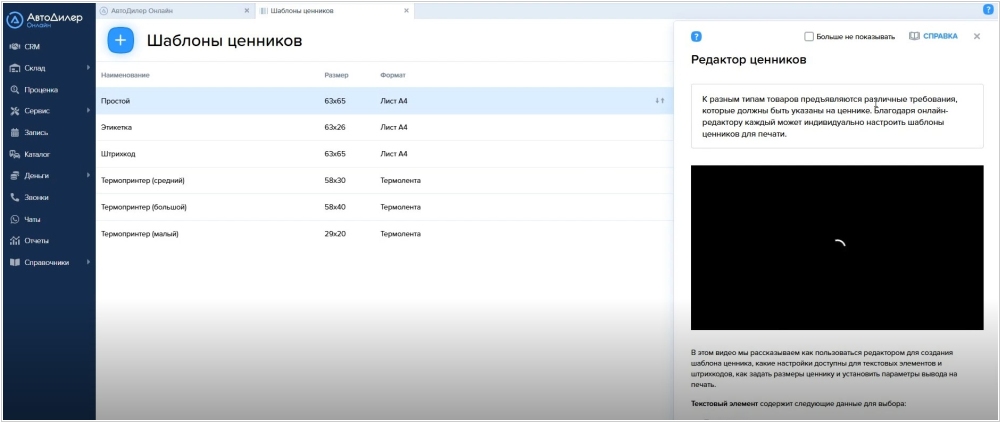This screenshot has height=422, width=1000.
Task: Check the 'Больше не показывать' checkbox
Action: (809, 37)
